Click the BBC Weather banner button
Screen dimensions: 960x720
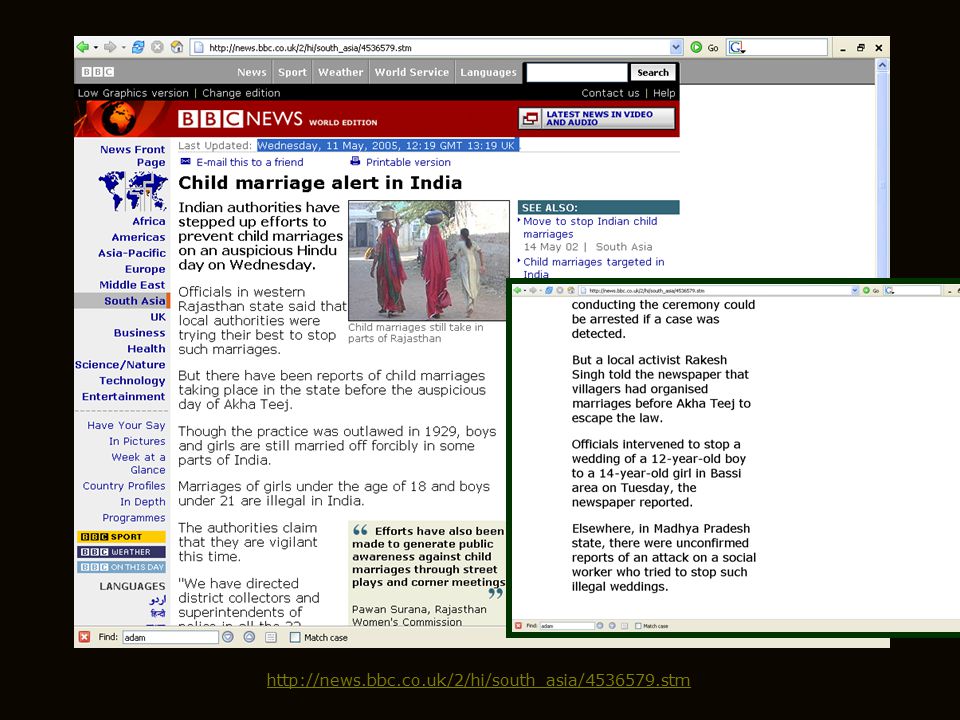(121, 552)
